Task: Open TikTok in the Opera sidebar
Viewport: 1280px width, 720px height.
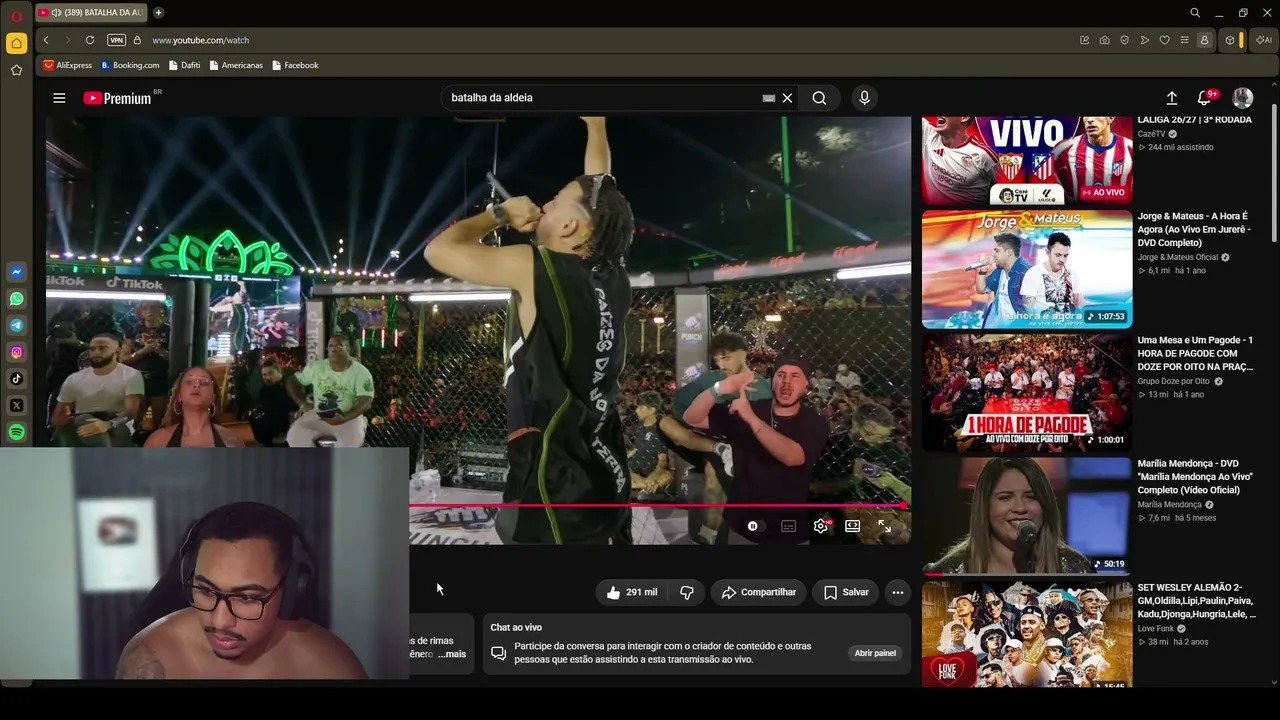Action: click(17, 379)
